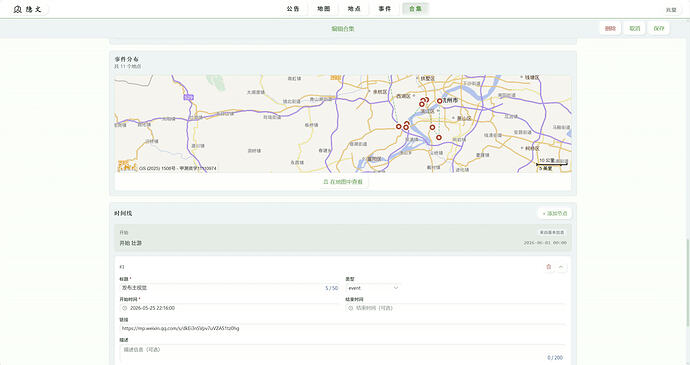This screenshot has width=690, height=365.
Task: Click the clock icon in 开始时间 field
Action: (125, 308)
